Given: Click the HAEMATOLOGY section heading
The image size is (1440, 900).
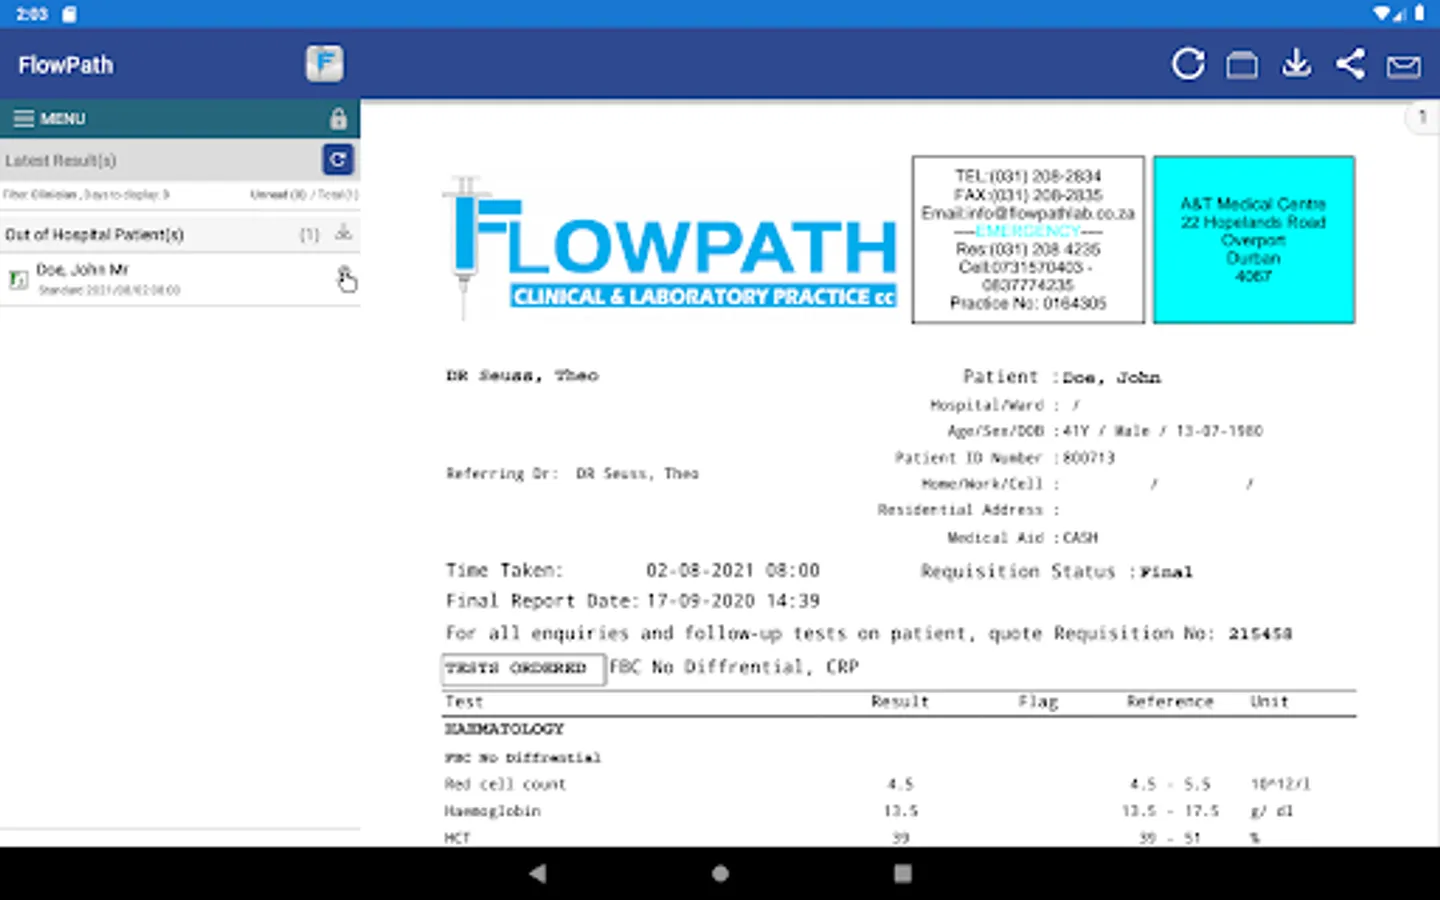Looking at the screenshot, I should tap(504, 729).
